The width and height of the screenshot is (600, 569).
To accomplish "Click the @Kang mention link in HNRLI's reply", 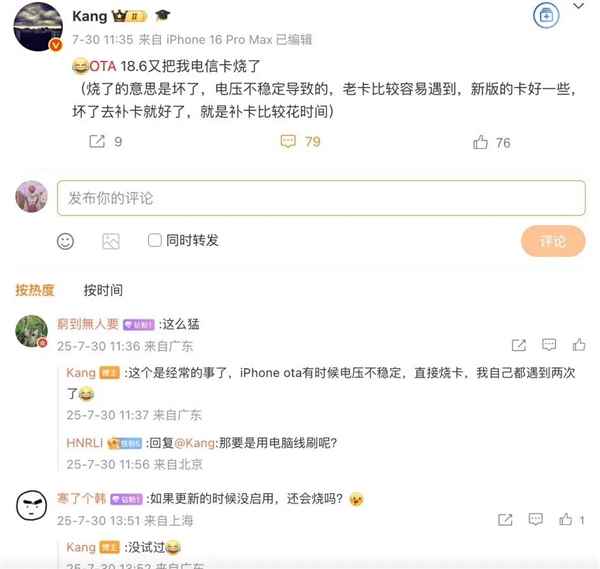I will pos(195,443).
